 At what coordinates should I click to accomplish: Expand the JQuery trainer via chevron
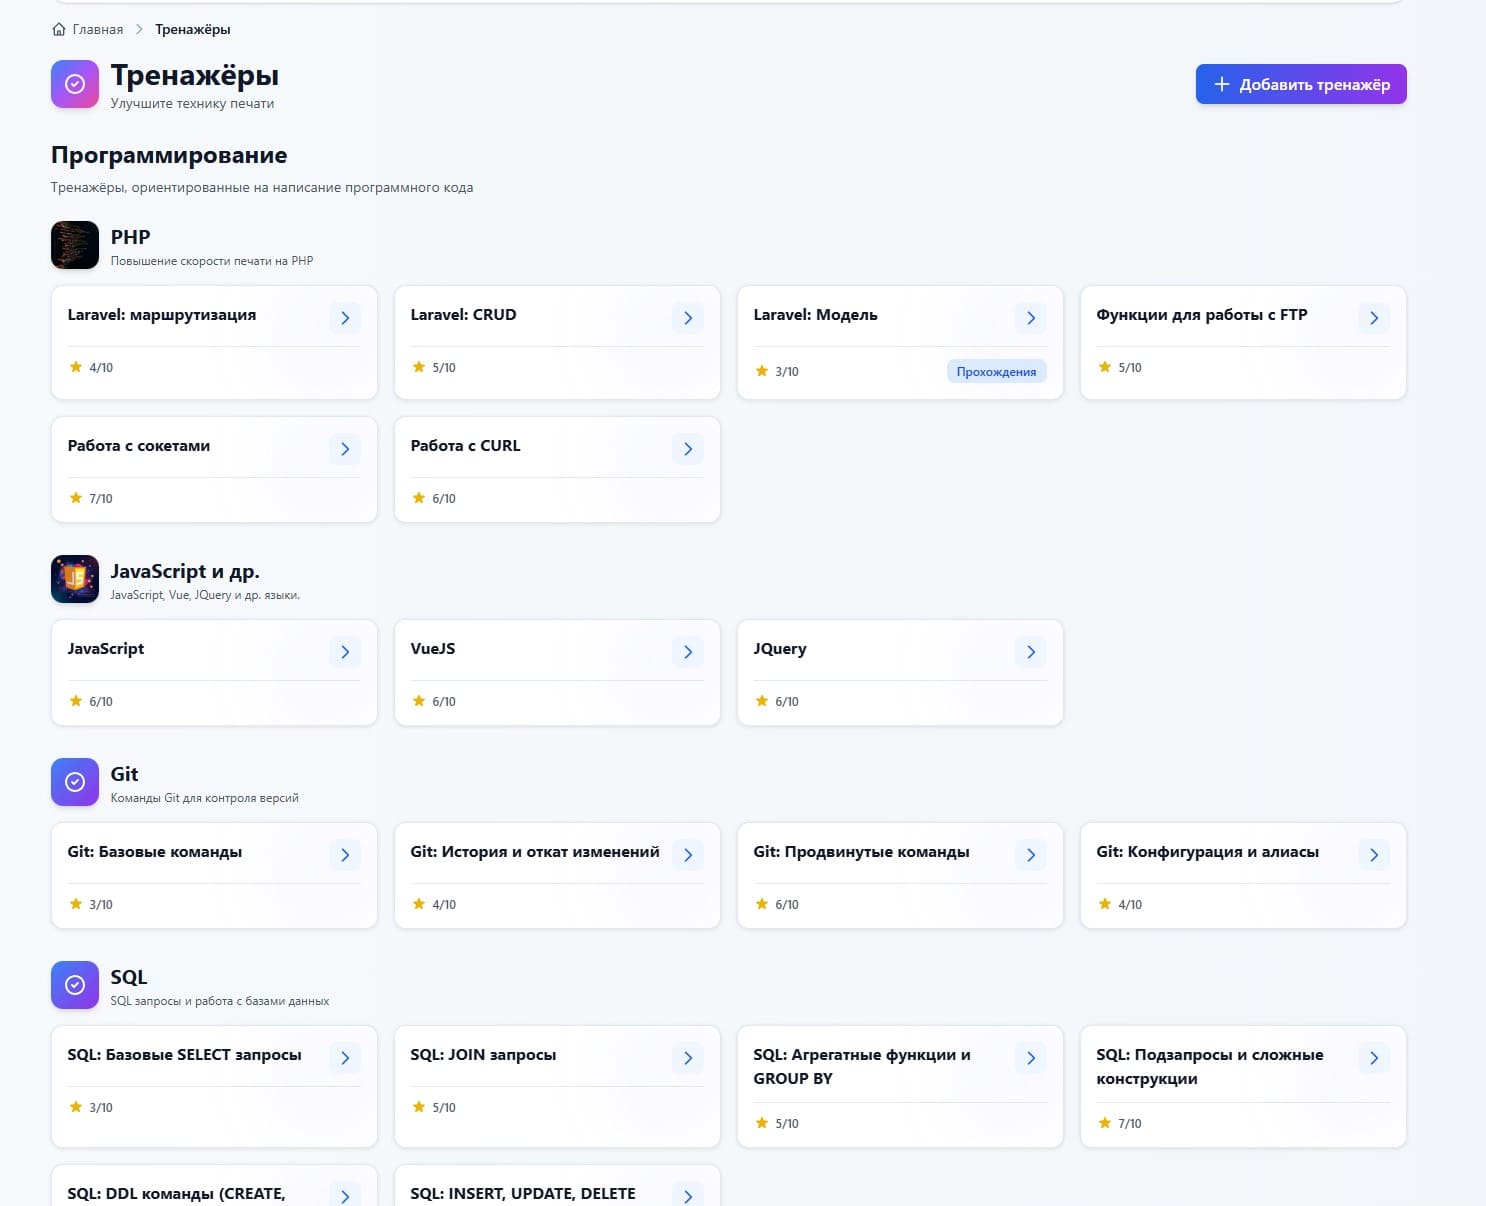(1031, 652)
